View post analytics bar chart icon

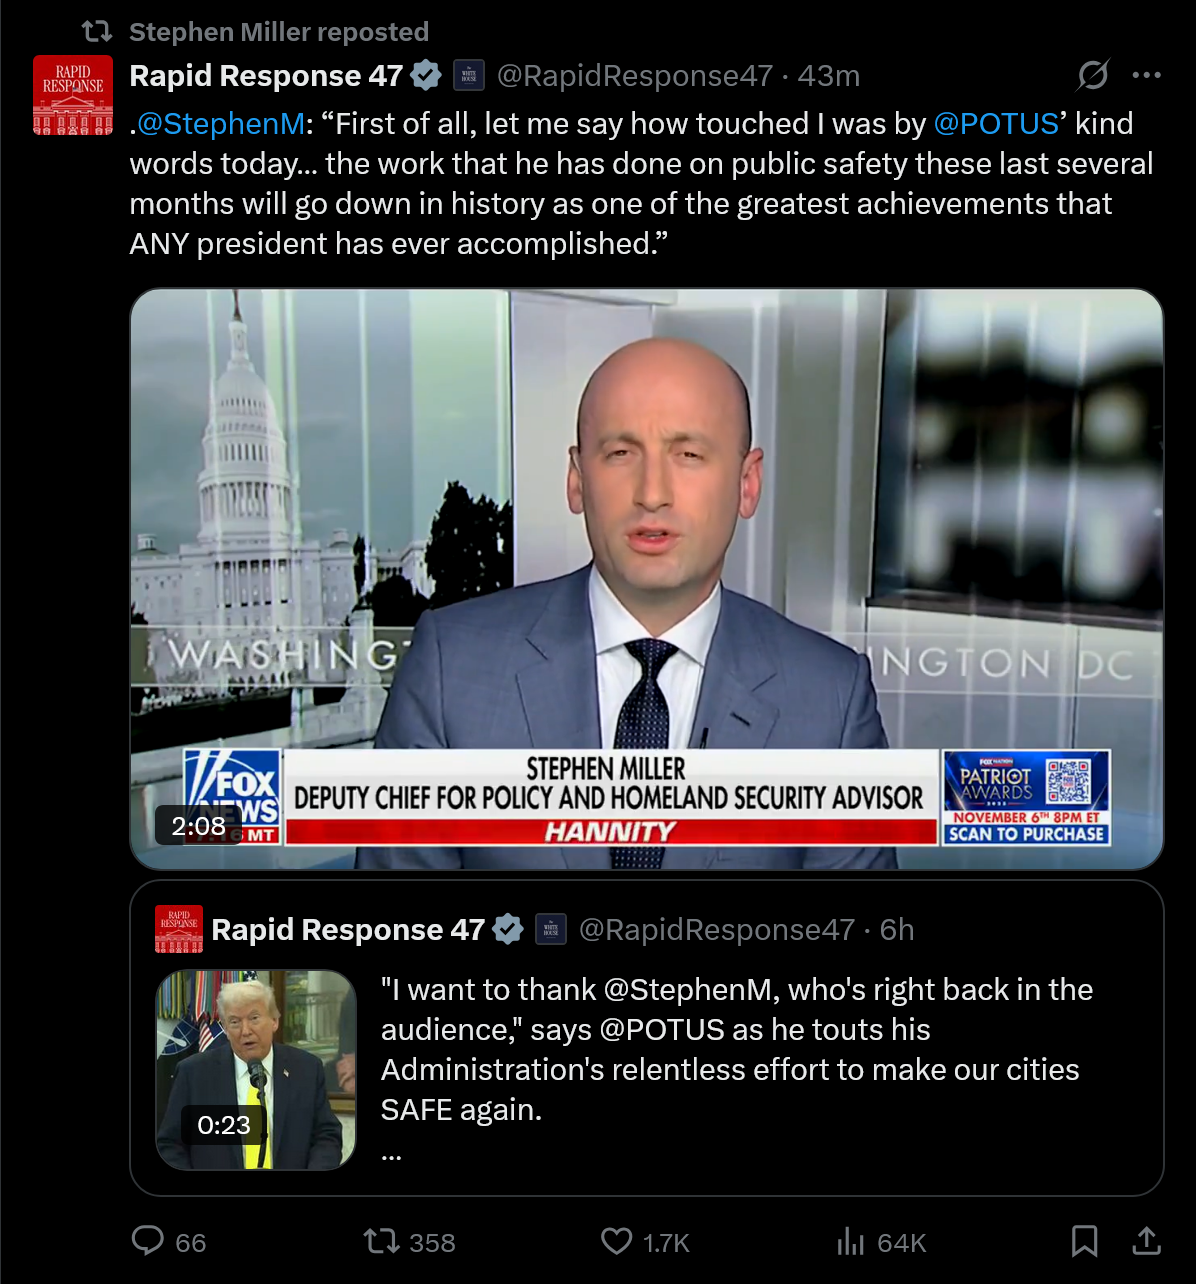click(x=850, y=1242)
